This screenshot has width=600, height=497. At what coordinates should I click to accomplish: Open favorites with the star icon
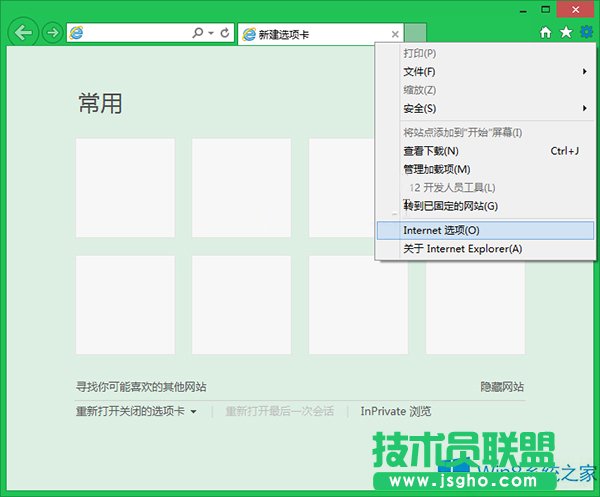566,33
